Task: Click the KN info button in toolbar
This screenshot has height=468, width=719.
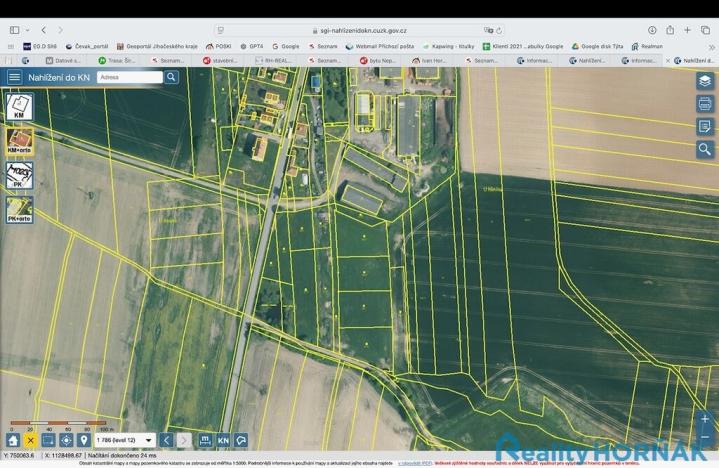Action: [x=223, y=440]
